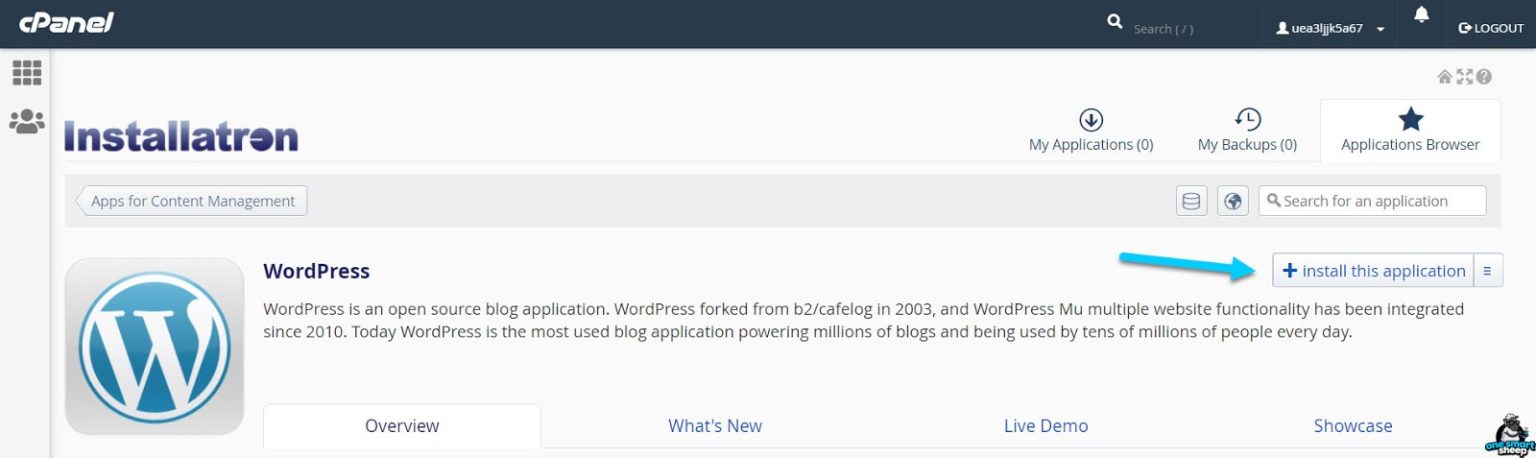Screen dimensions: 1536x458
Task: Click the Installatron logo
Action: tap(181, 136)
